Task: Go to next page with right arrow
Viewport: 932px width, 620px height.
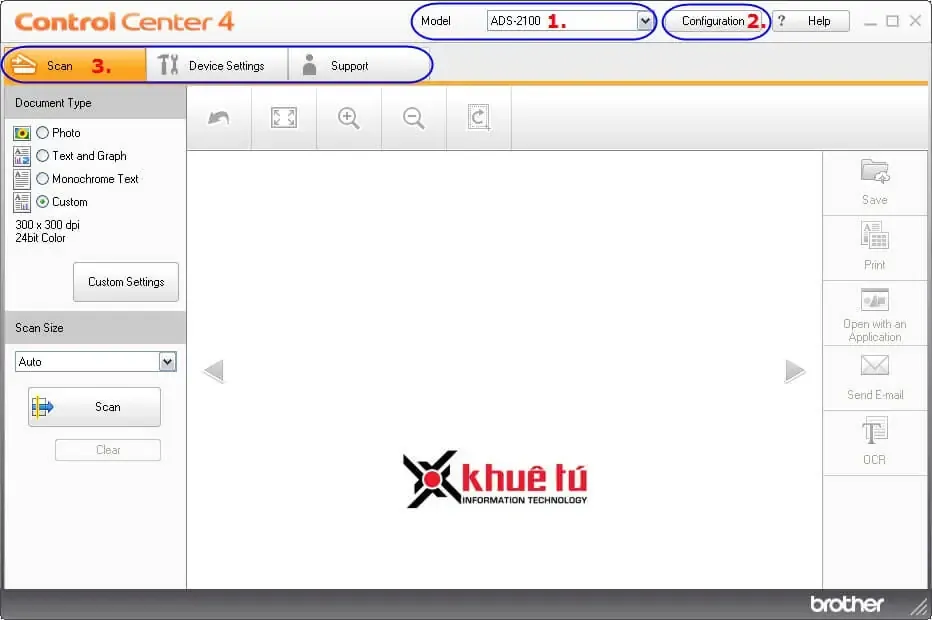Action: pyautogui.click(x=795, y=371)
